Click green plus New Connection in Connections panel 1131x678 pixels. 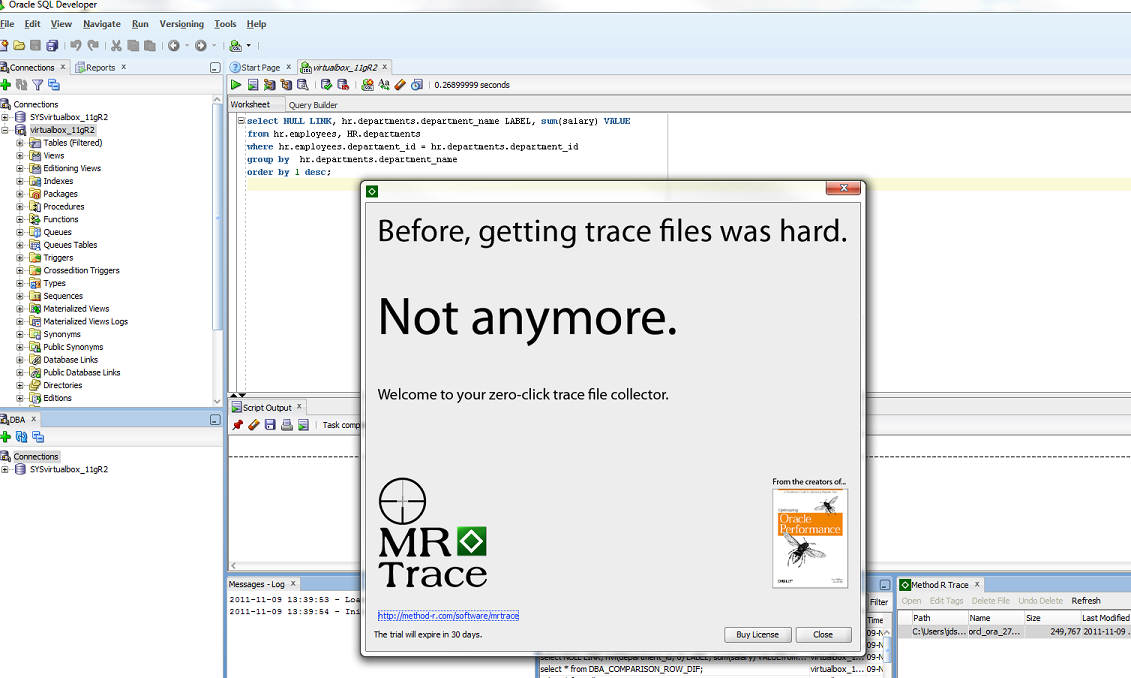tap(6, 84)
